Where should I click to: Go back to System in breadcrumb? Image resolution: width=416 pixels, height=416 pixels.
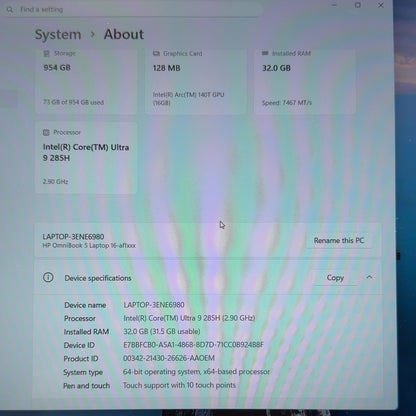click(x=58, y=35)
